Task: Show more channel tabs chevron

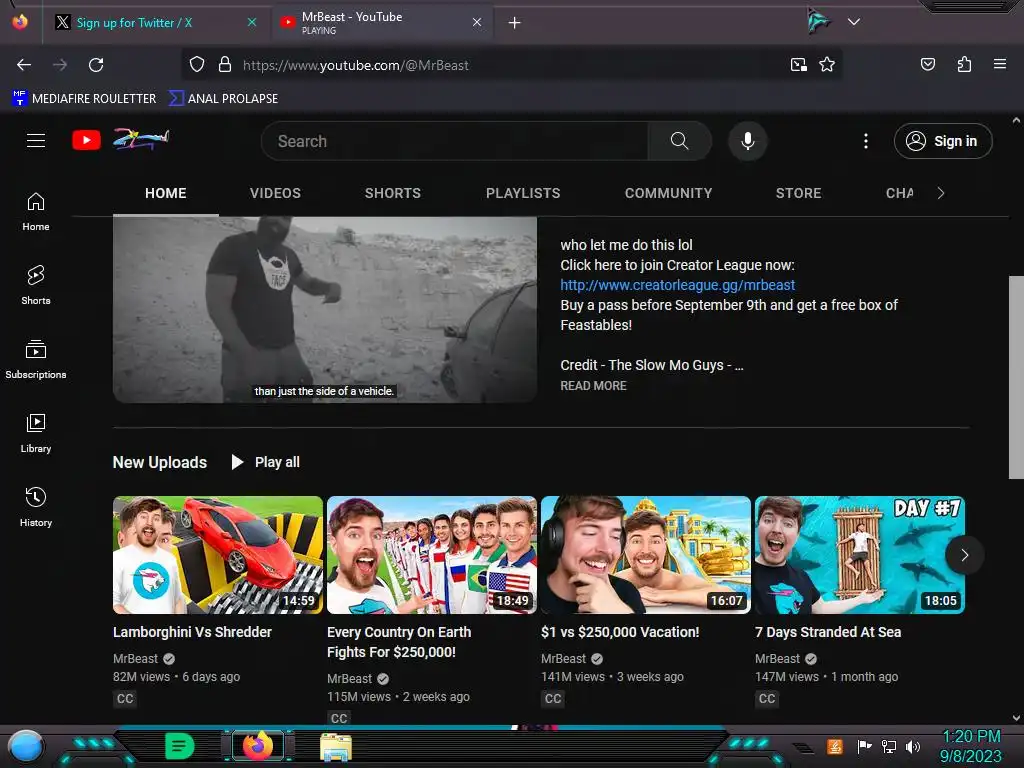Action: pyautogui.click(x=940, y=193)
